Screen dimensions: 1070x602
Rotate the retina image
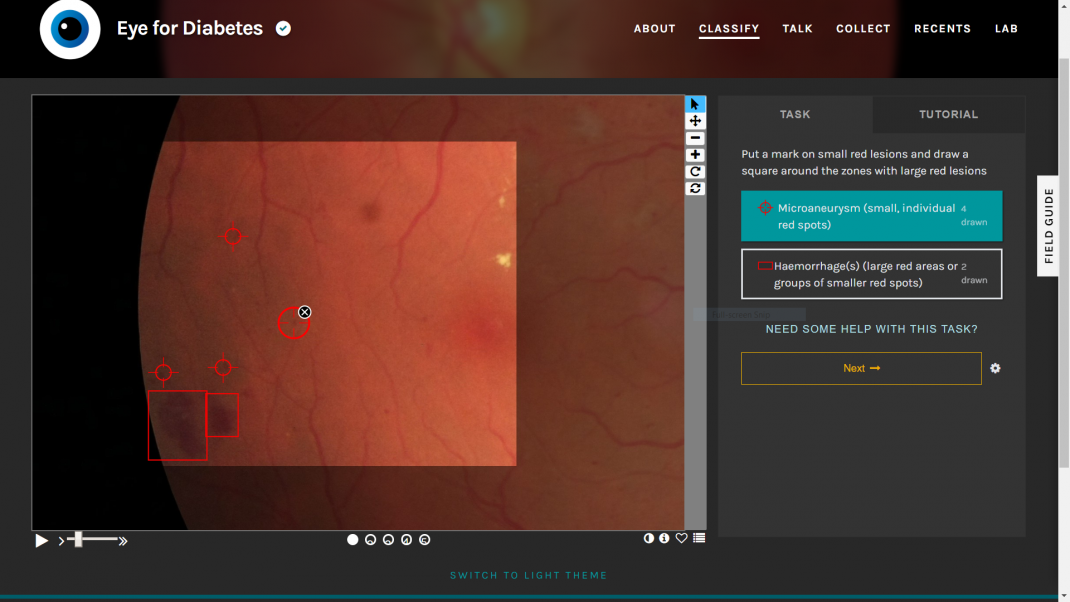[695, 171]
